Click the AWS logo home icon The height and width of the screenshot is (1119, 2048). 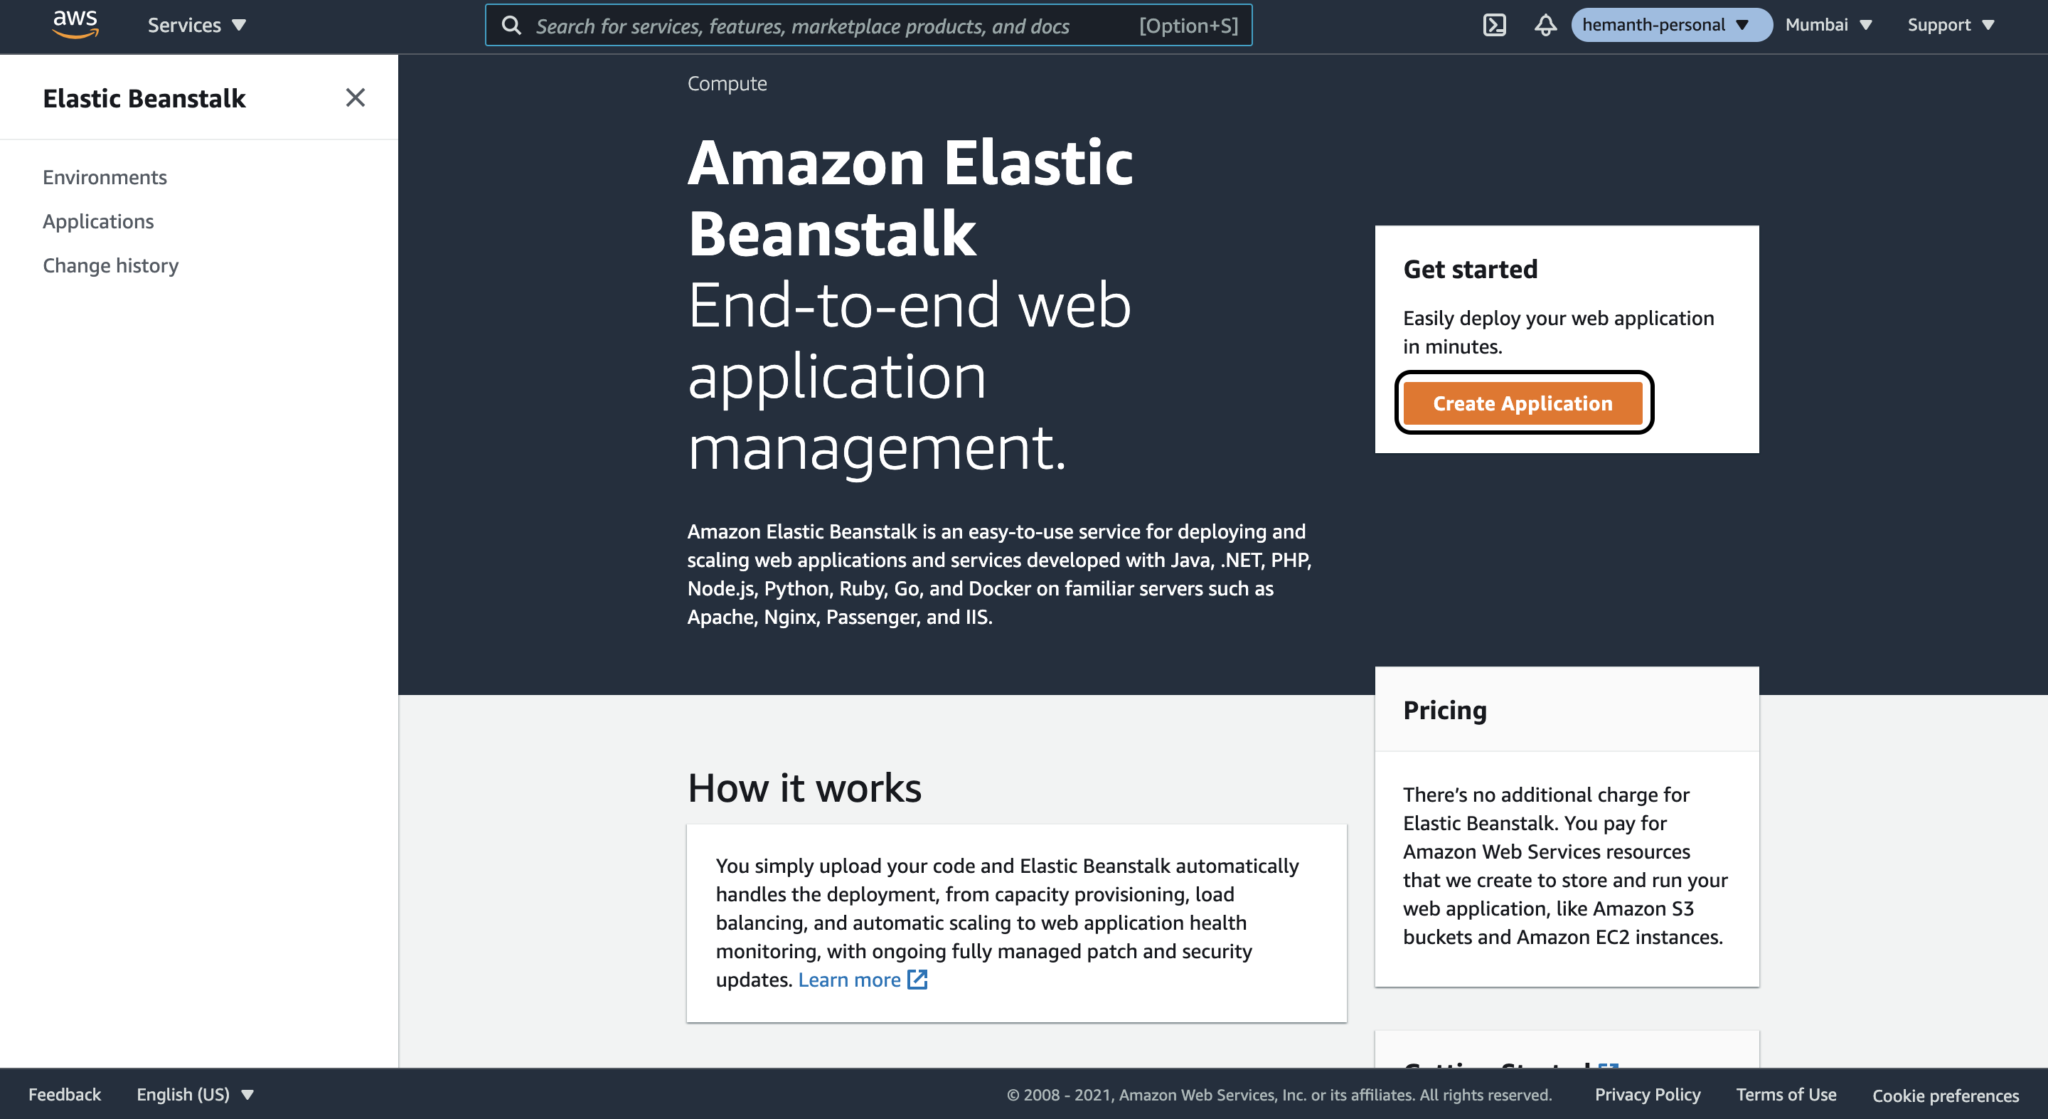click(75, 24)
